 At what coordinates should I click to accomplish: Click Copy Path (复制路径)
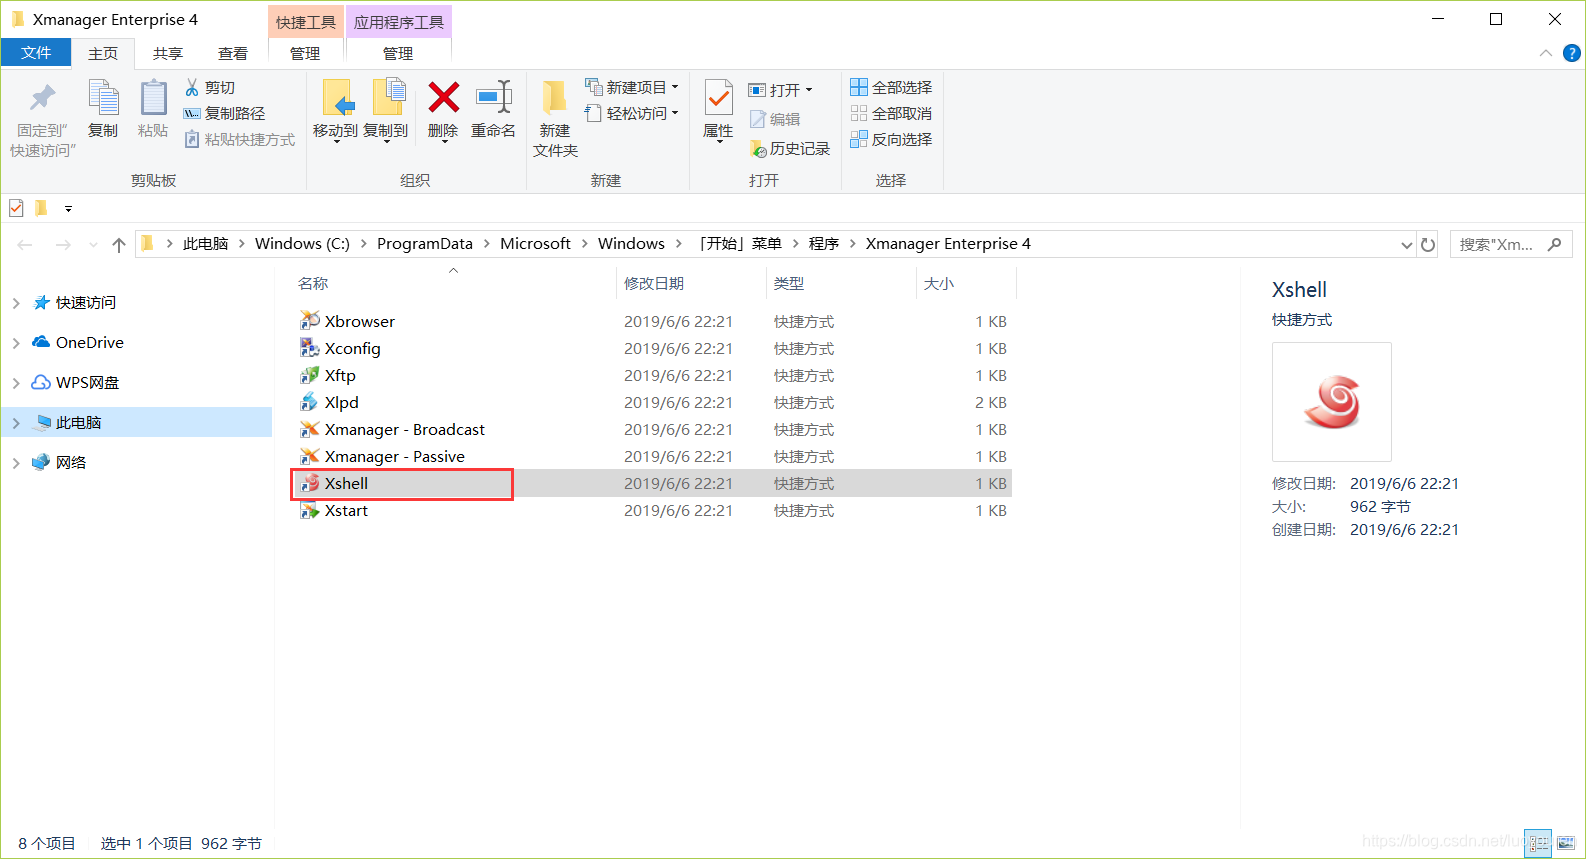pyautogui.click(x=224, y=114)
